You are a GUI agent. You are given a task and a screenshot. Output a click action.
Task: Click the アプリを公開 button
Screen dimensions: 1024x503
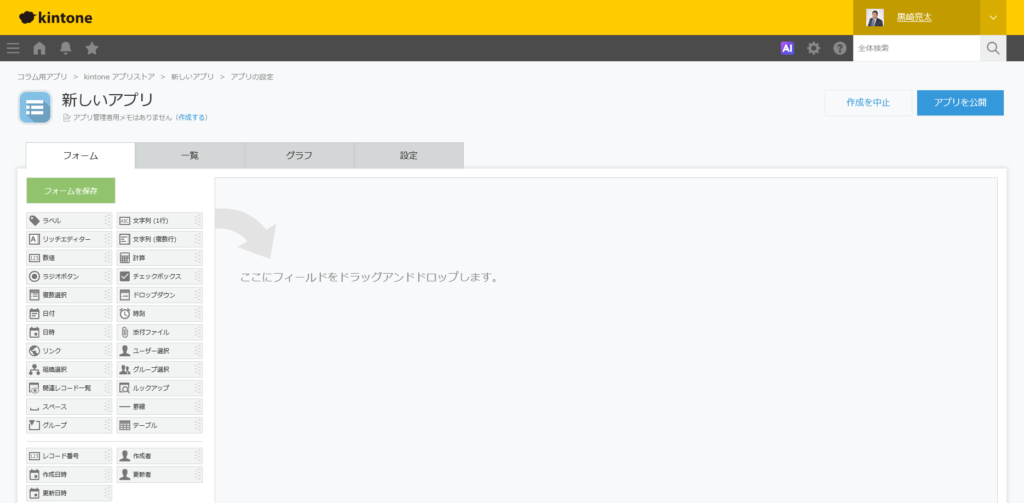960,103
